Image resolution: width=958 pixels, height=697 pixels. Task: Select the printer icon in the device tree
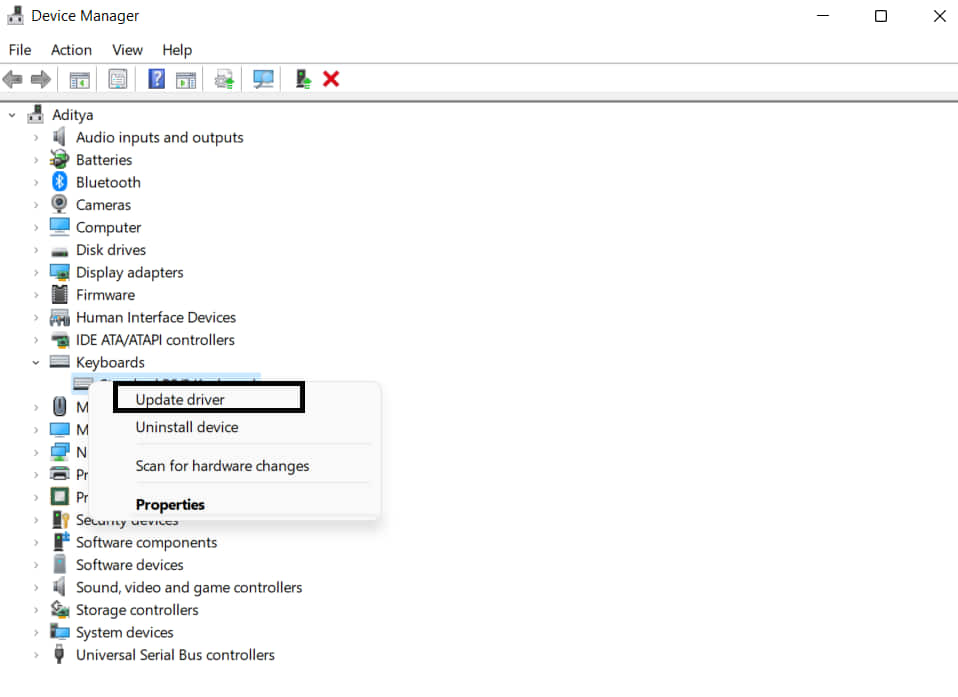click(59, 474)
